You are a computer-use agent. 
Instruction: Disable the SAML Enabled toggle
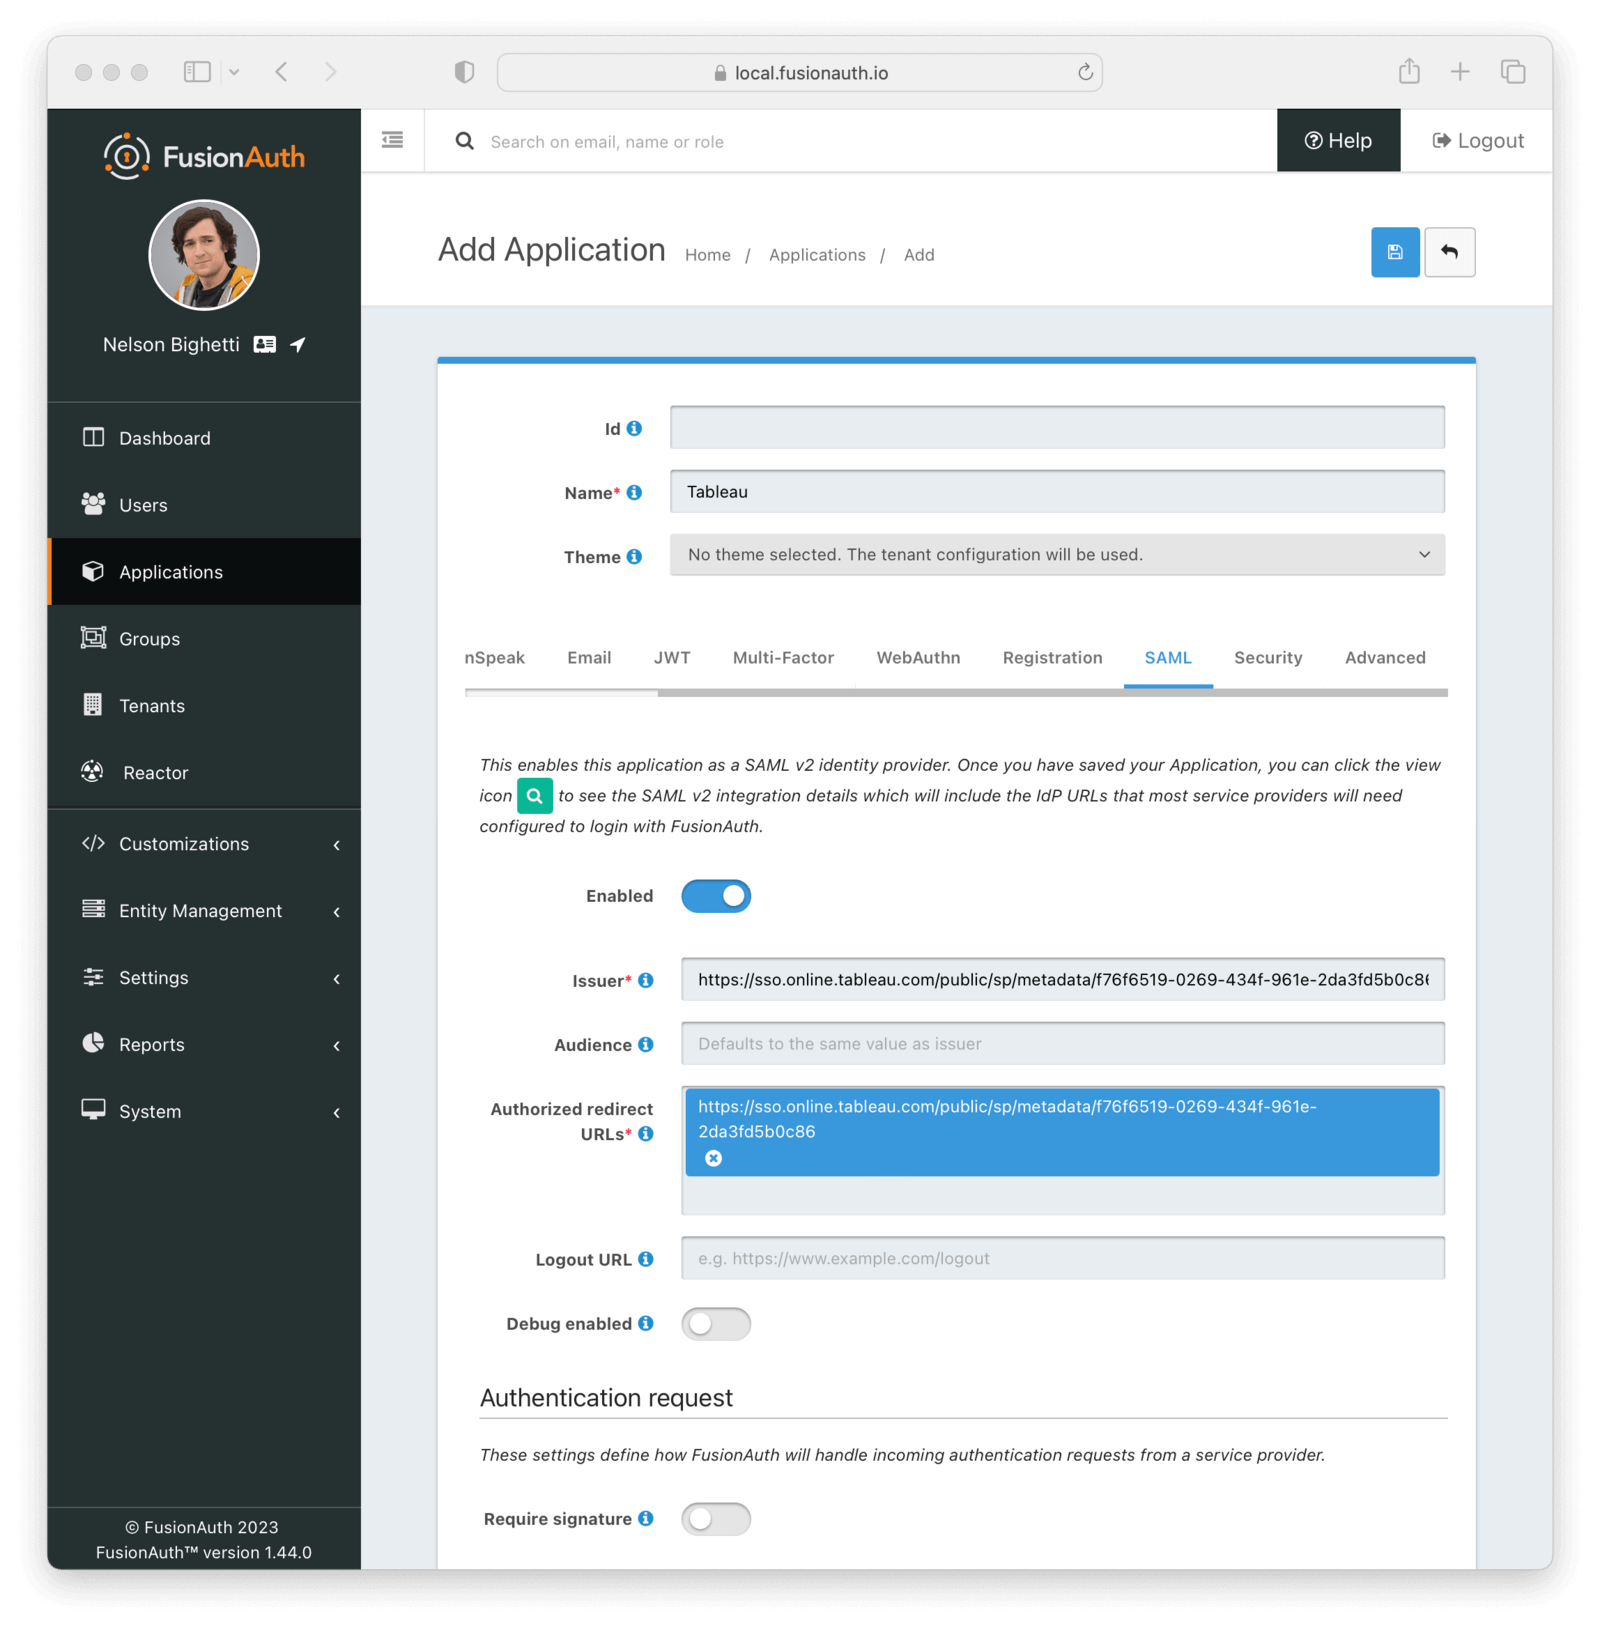[716, 896]
